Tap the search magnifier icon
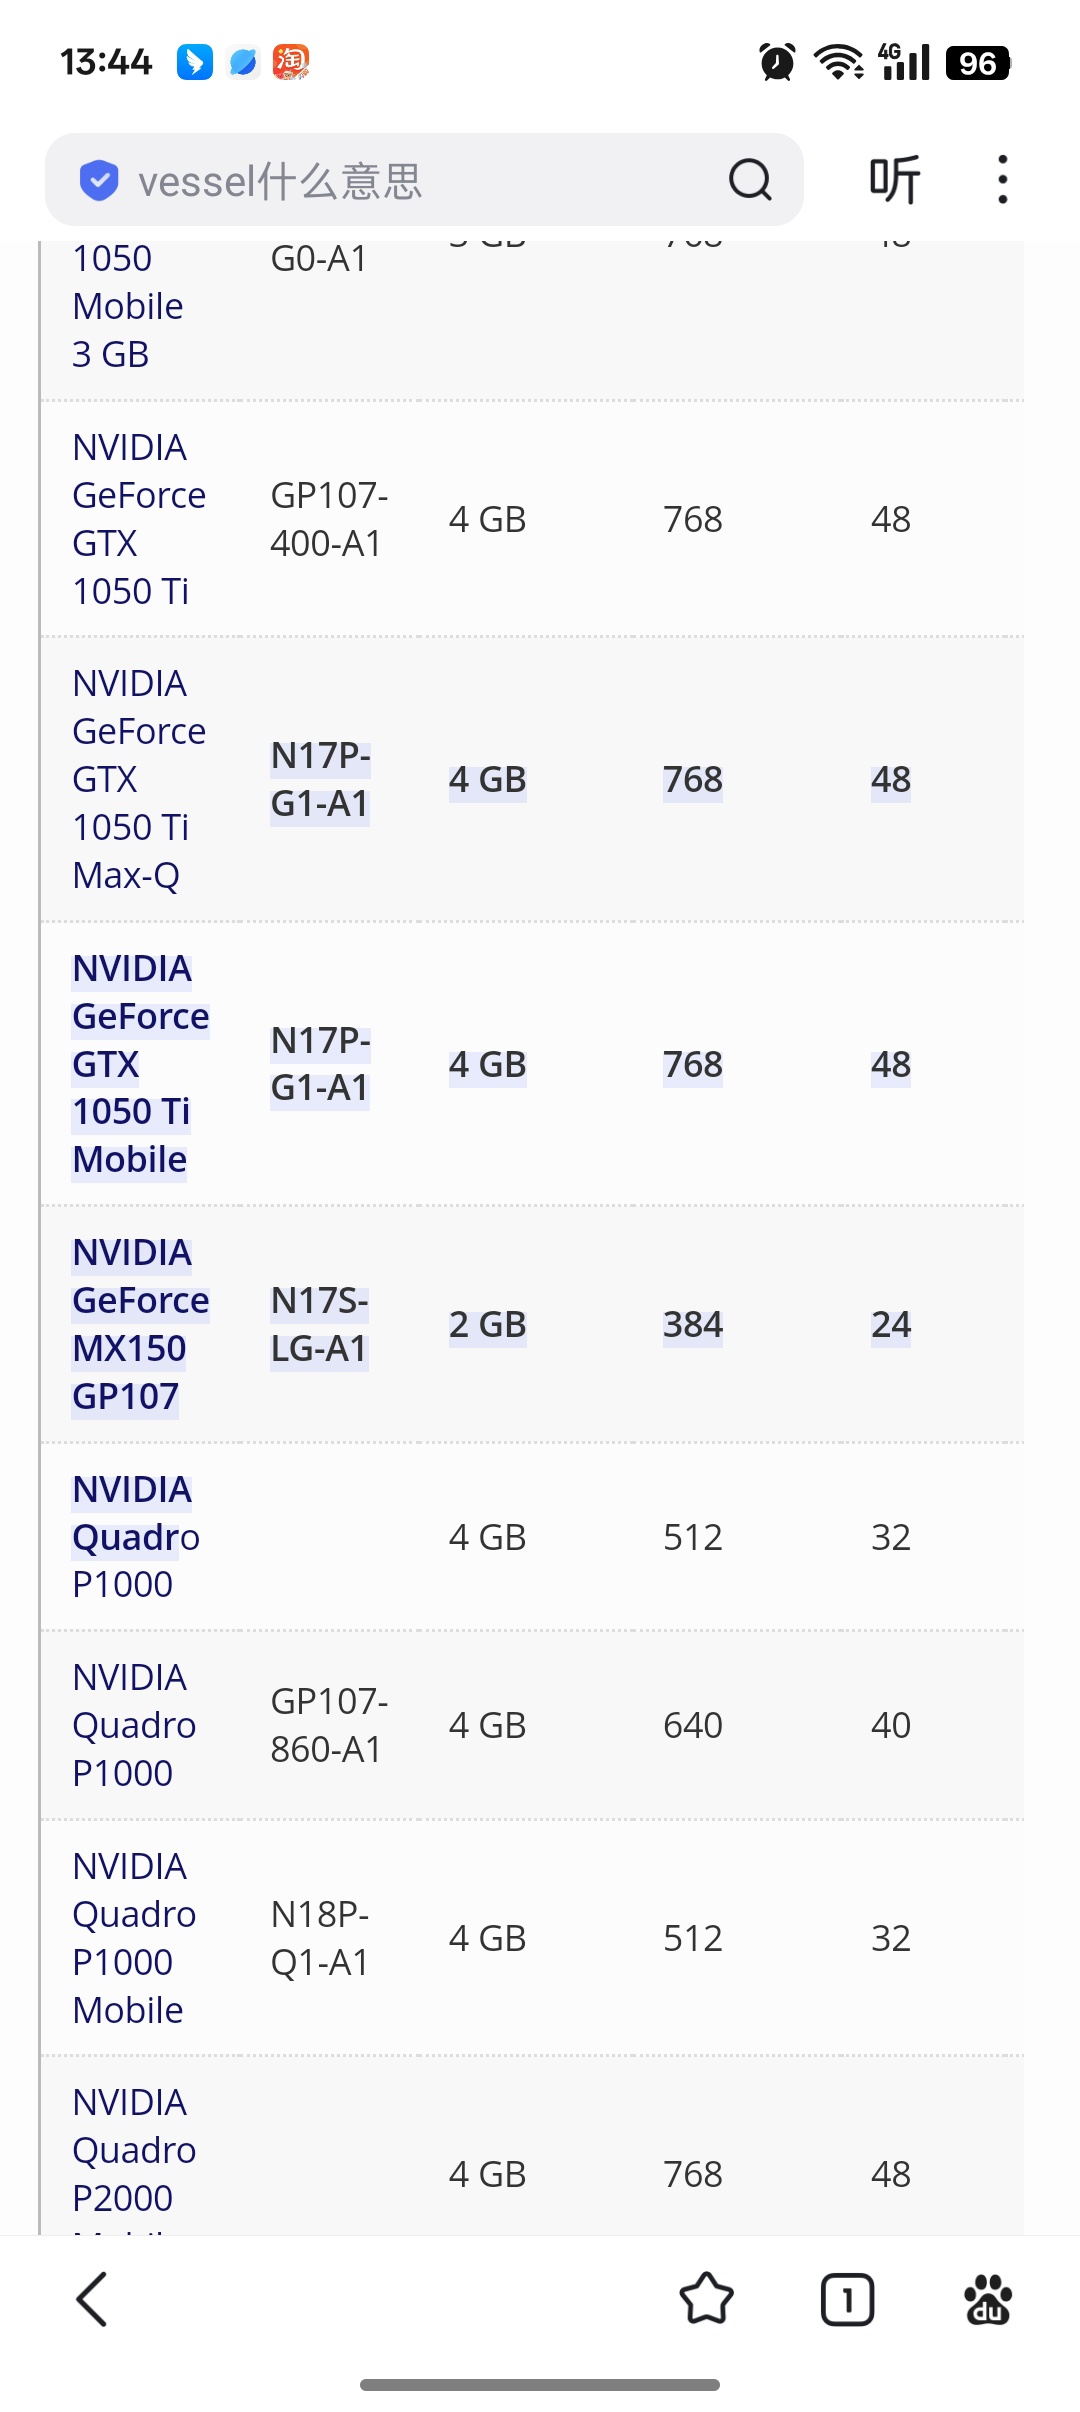 tap(750, 181)
